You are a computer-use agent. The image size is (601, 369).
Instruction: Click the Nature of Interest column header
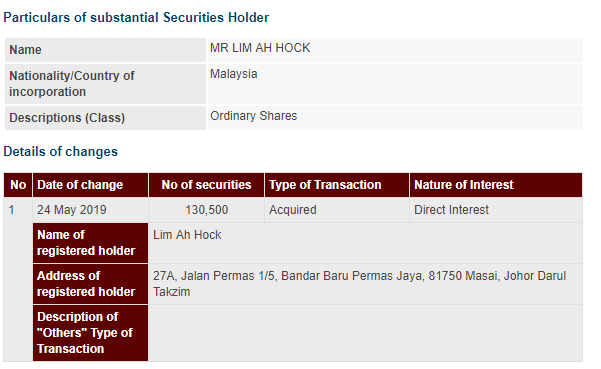pyautogui.click(x=496, y=185)
